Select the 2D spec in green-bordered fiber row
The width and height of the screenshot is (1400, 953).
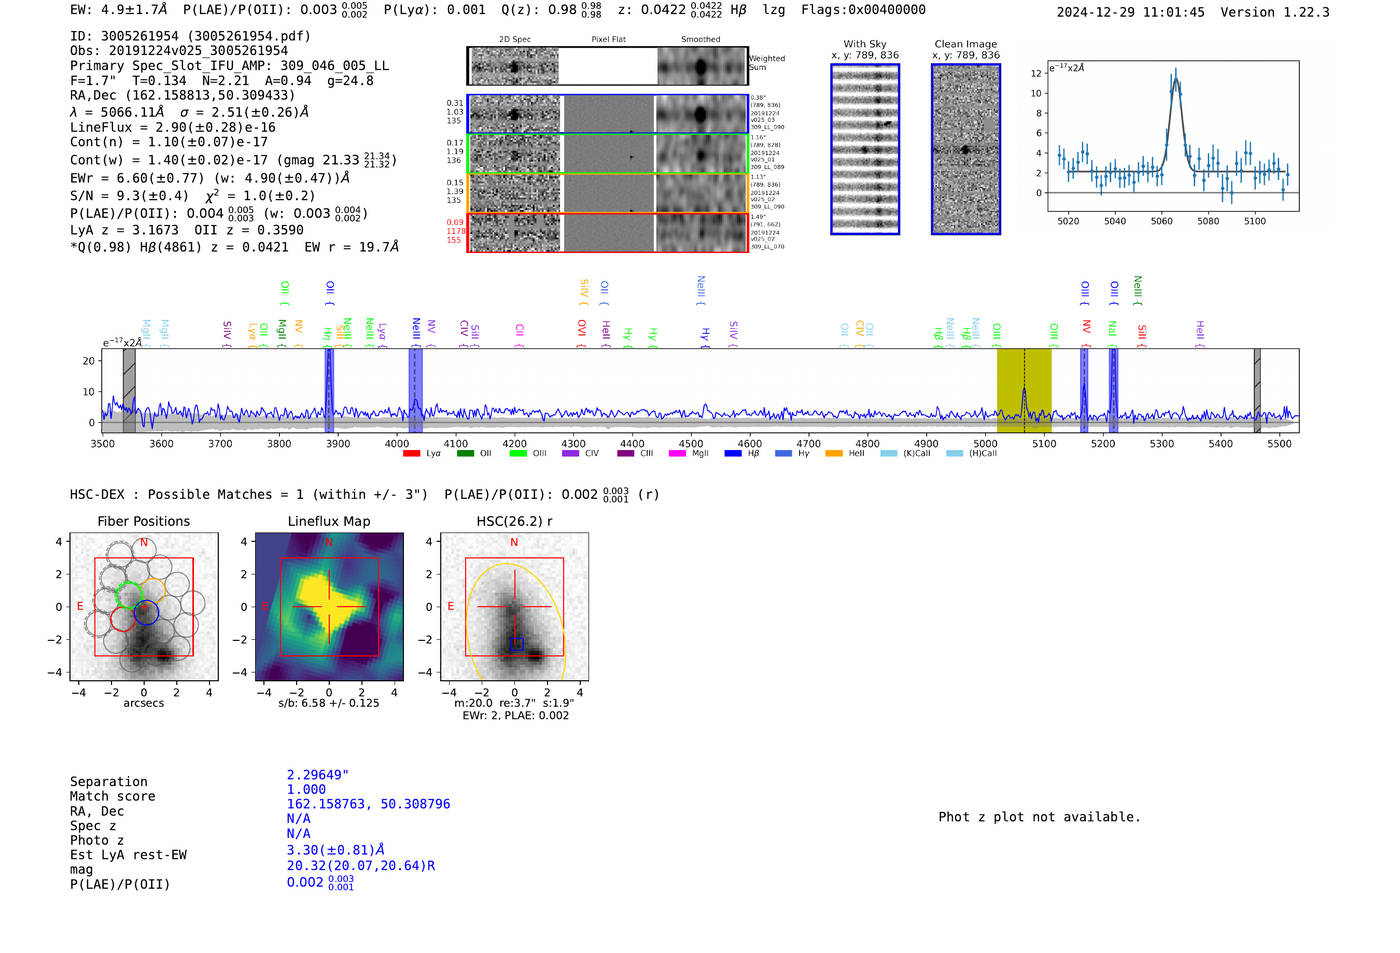(x=515, y=154)
